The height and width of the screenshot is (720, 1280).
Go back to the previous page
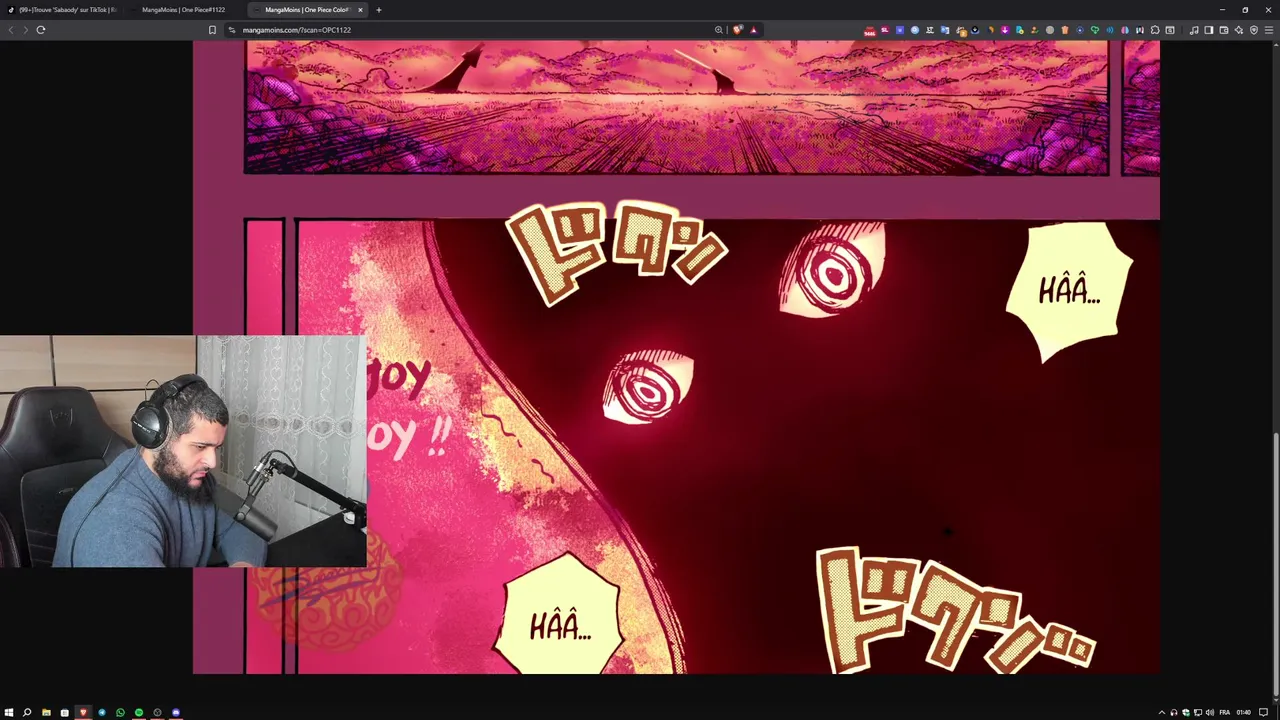click(x=11, y=30)
